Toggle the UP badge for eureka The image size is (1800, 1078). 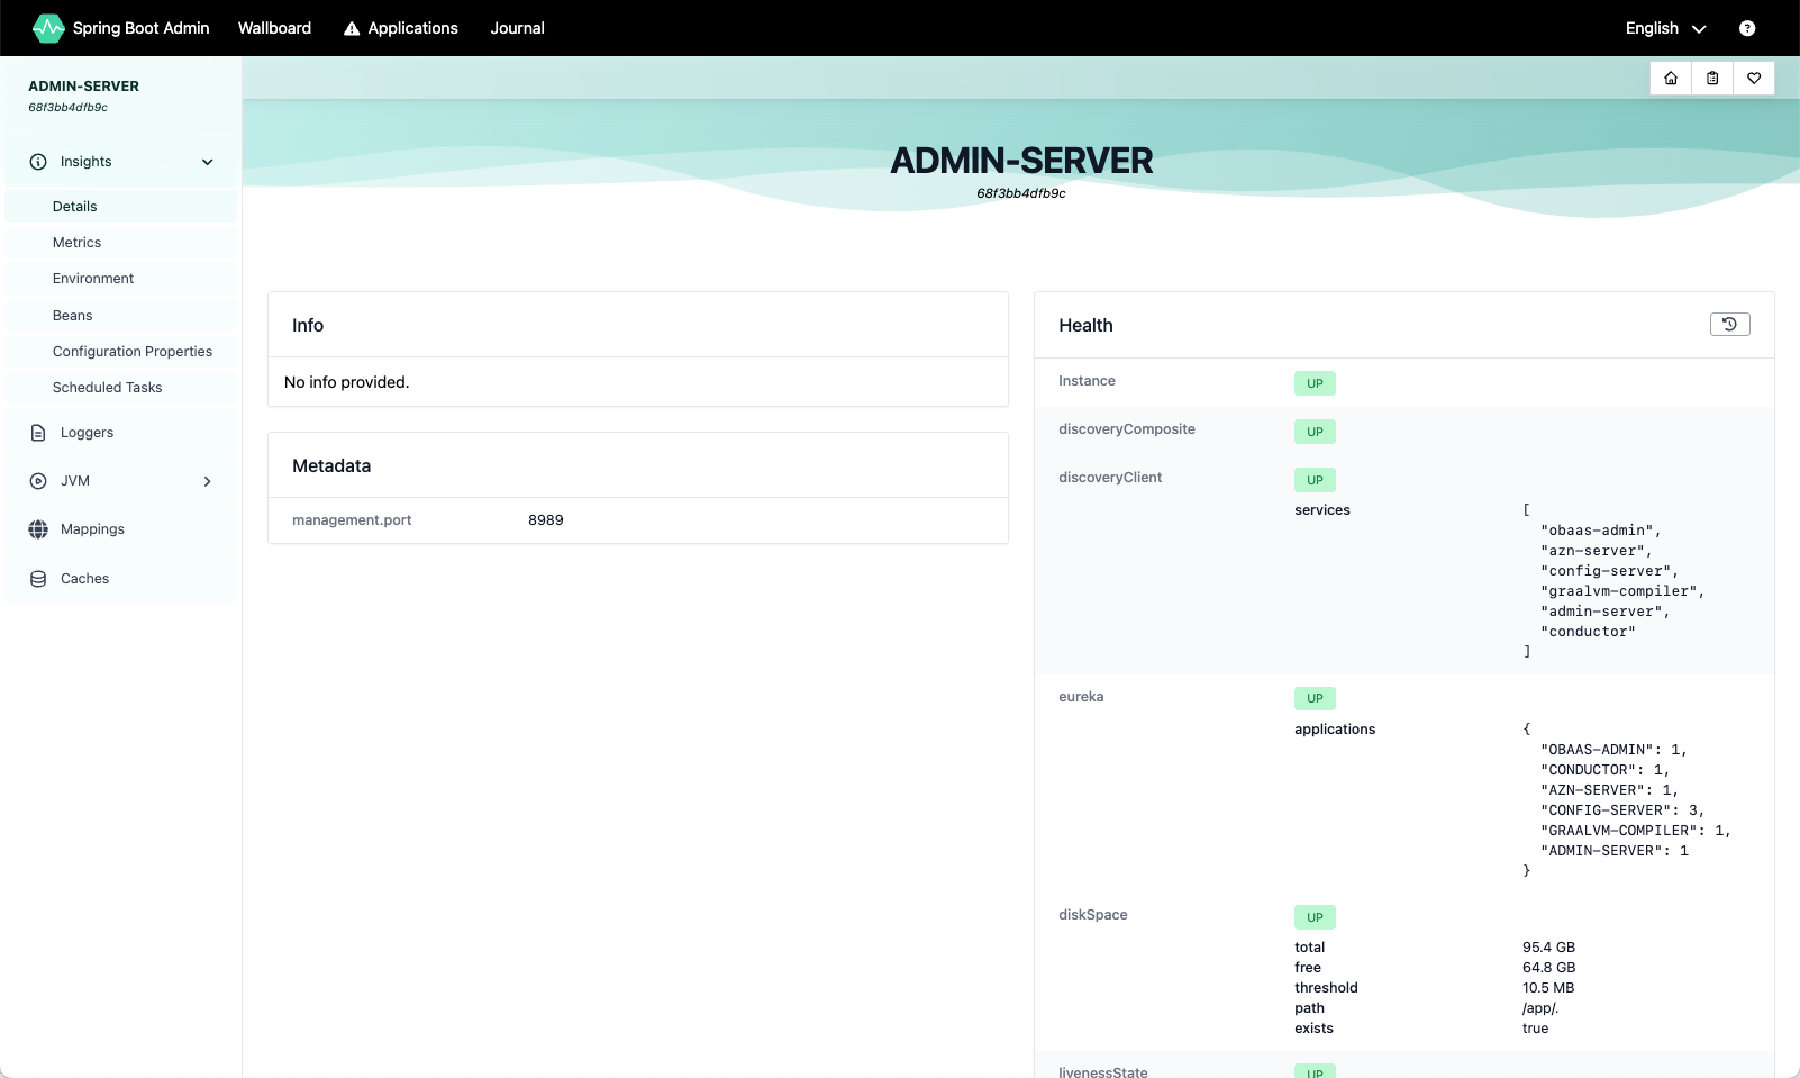(x=1314, y=698)
